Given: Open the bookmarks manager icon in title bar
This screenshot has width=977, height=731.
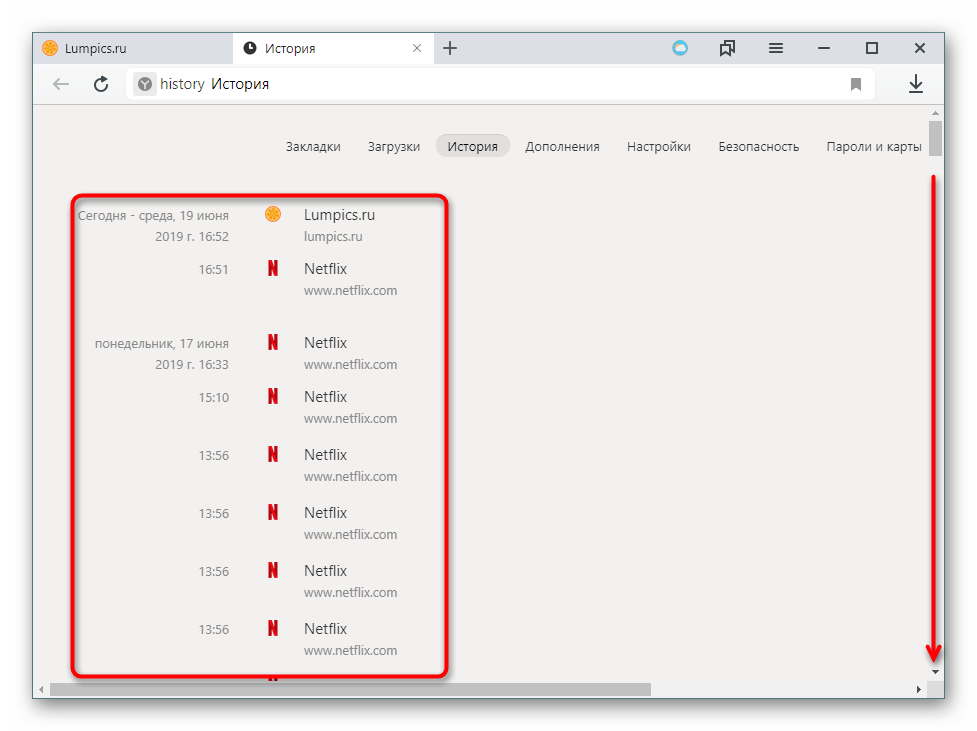Looking at the screenshot, I should click(x=727, y=48).
